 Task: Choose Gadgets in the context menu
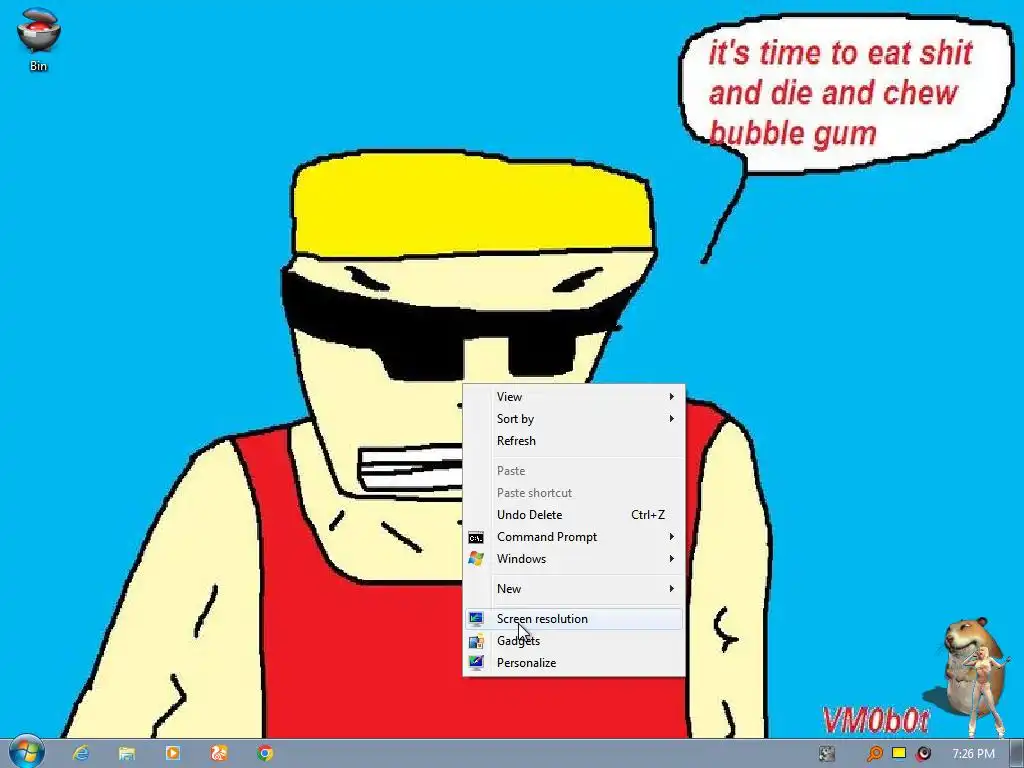574,641
